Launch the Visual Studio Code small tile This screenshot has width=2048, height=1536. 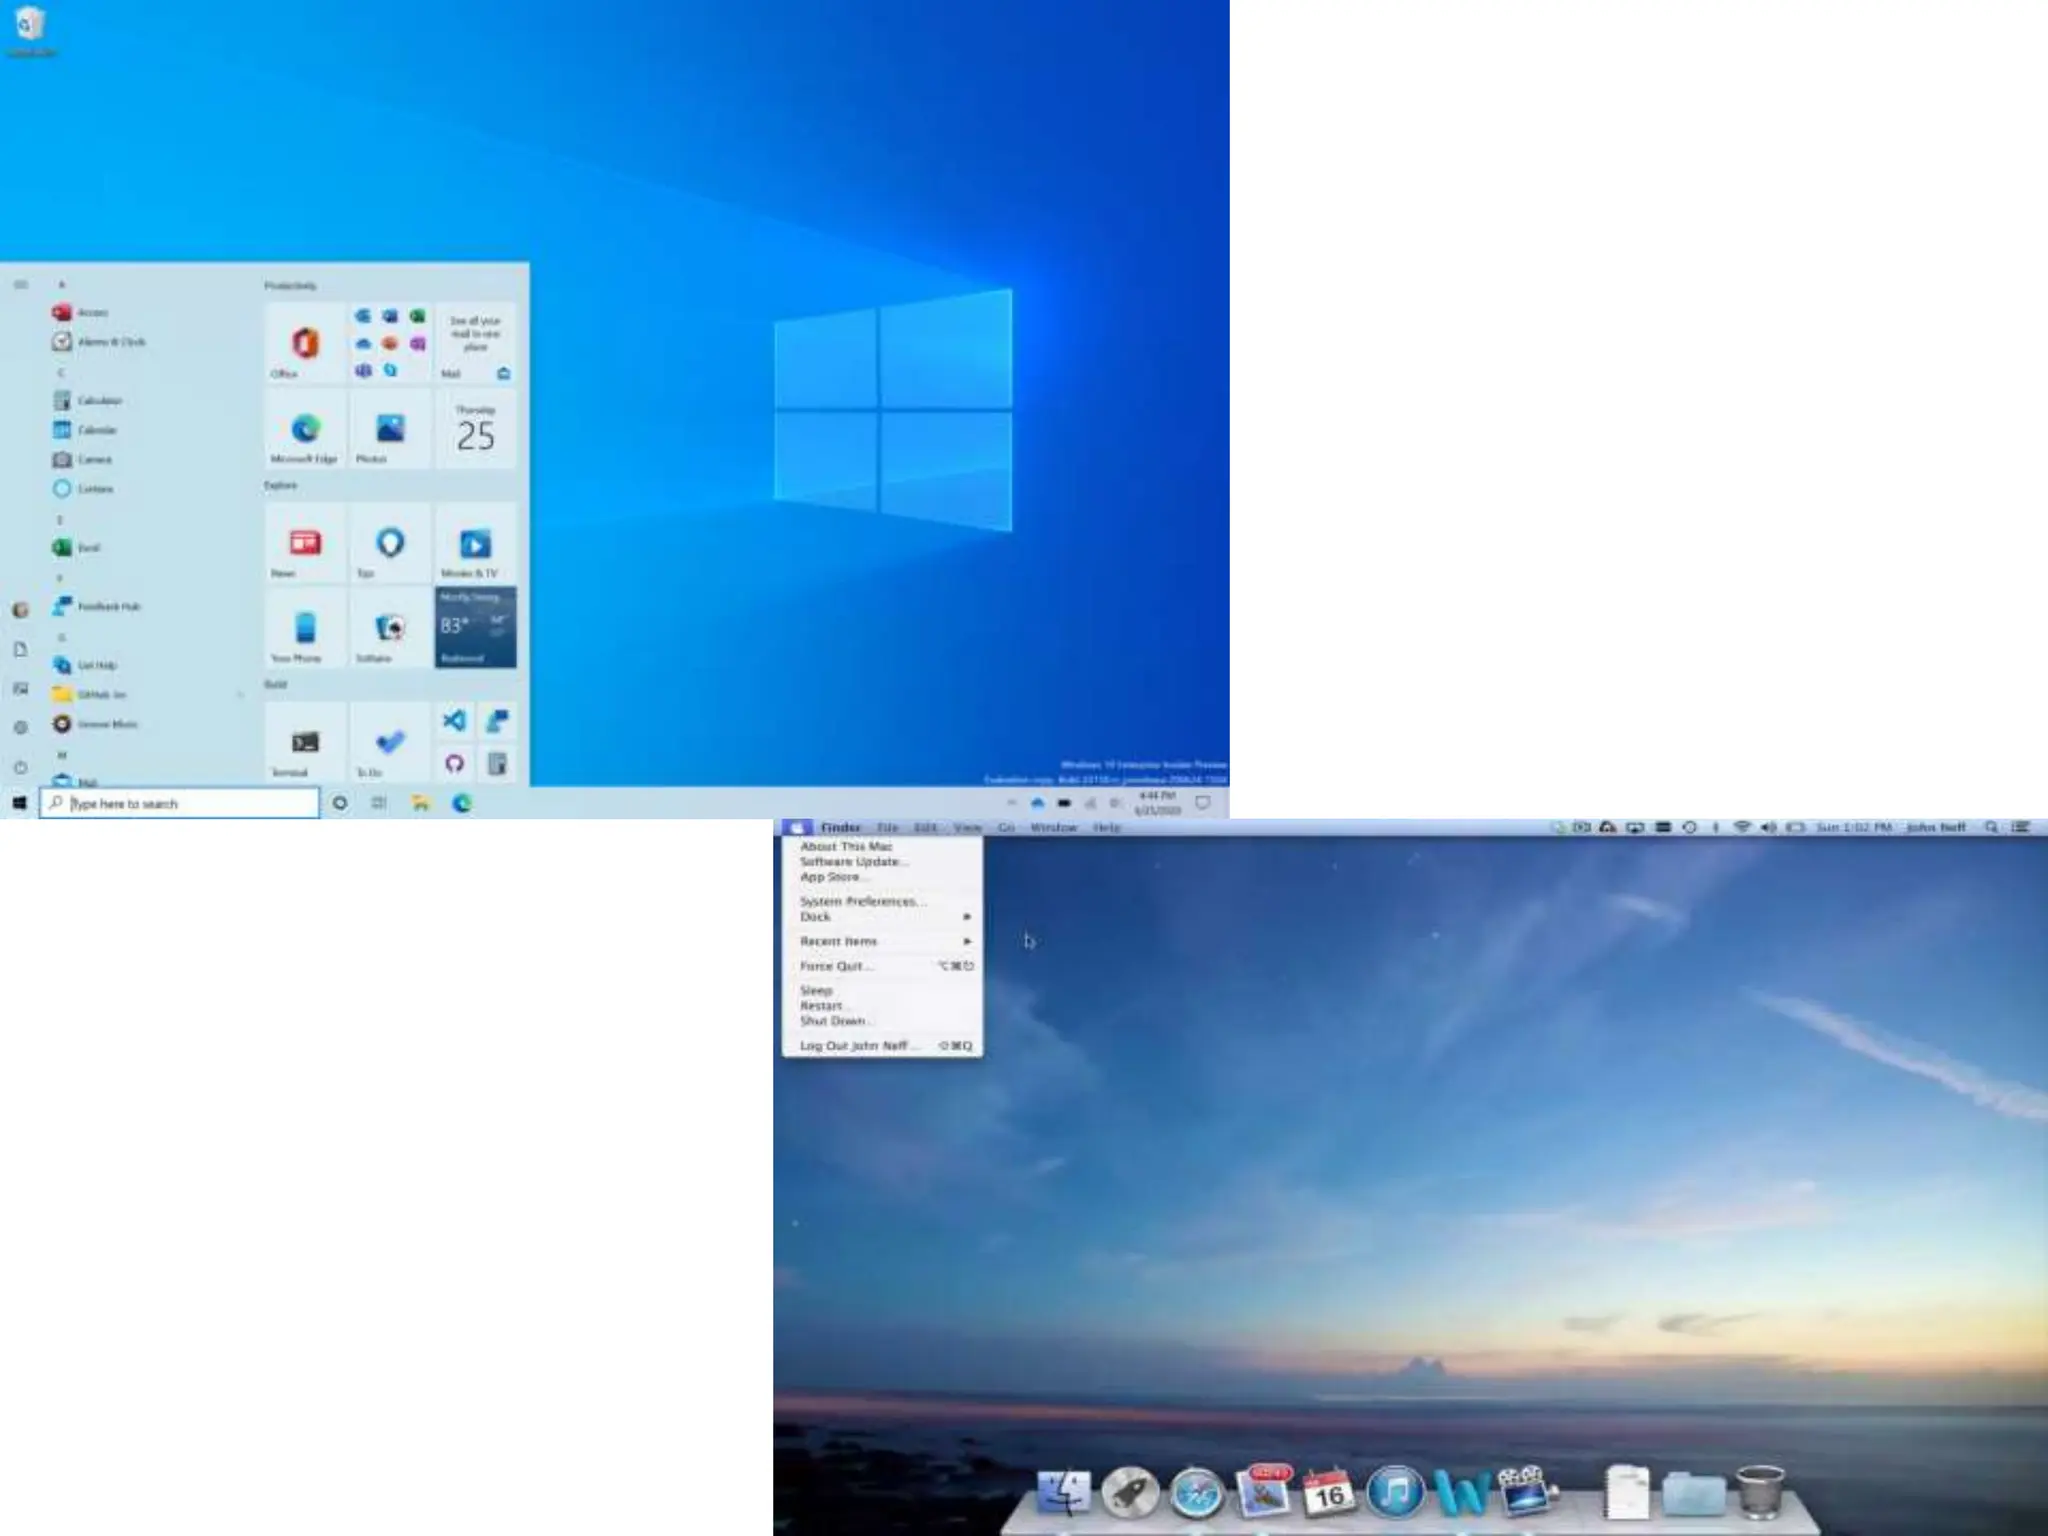click(454, 721)
